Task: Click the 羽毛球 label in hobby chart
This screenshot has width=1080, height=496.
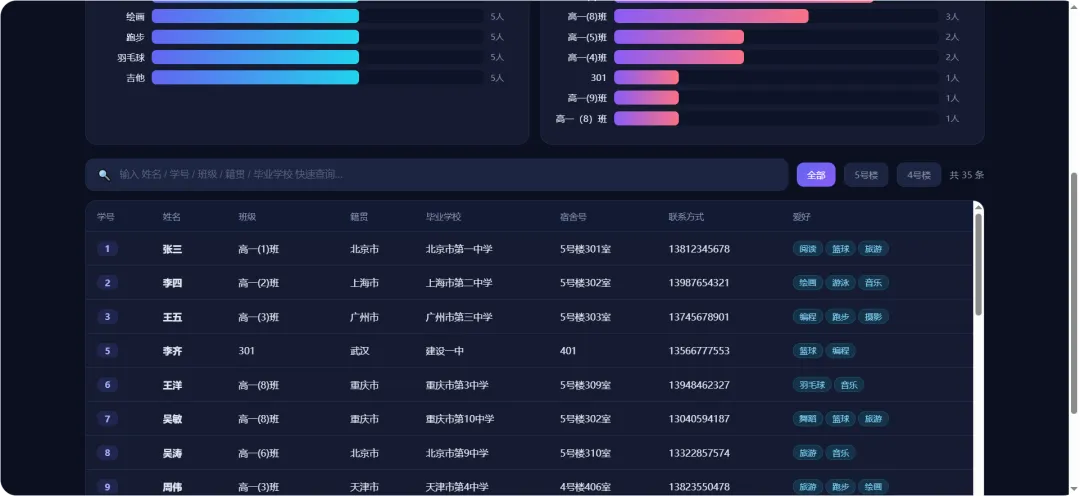Action: (x=131, y=58)
